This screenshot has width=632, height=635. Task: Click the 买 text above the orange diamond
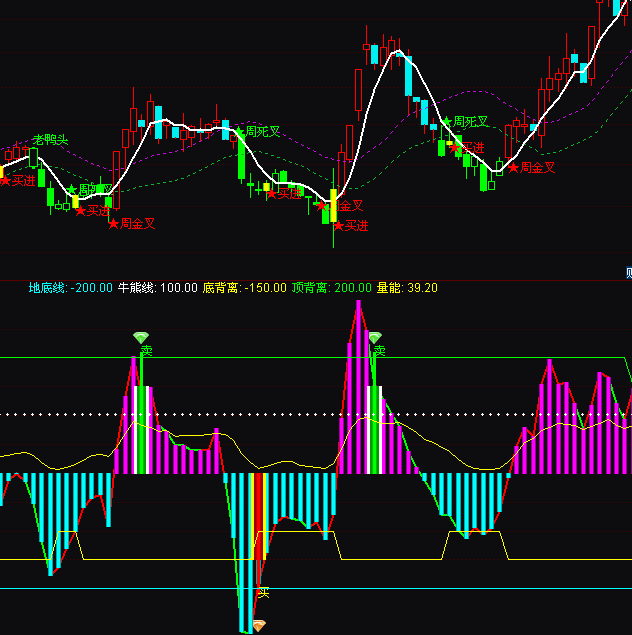click(263, 593)
